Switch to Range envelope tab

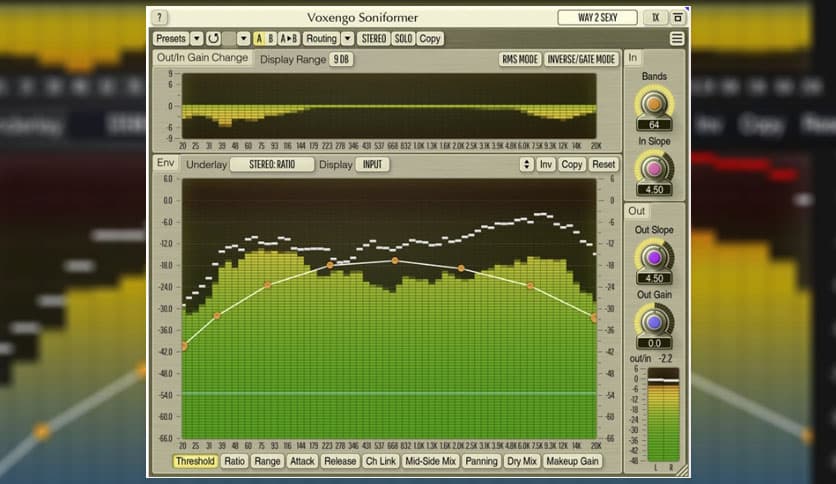pos(267,461)
